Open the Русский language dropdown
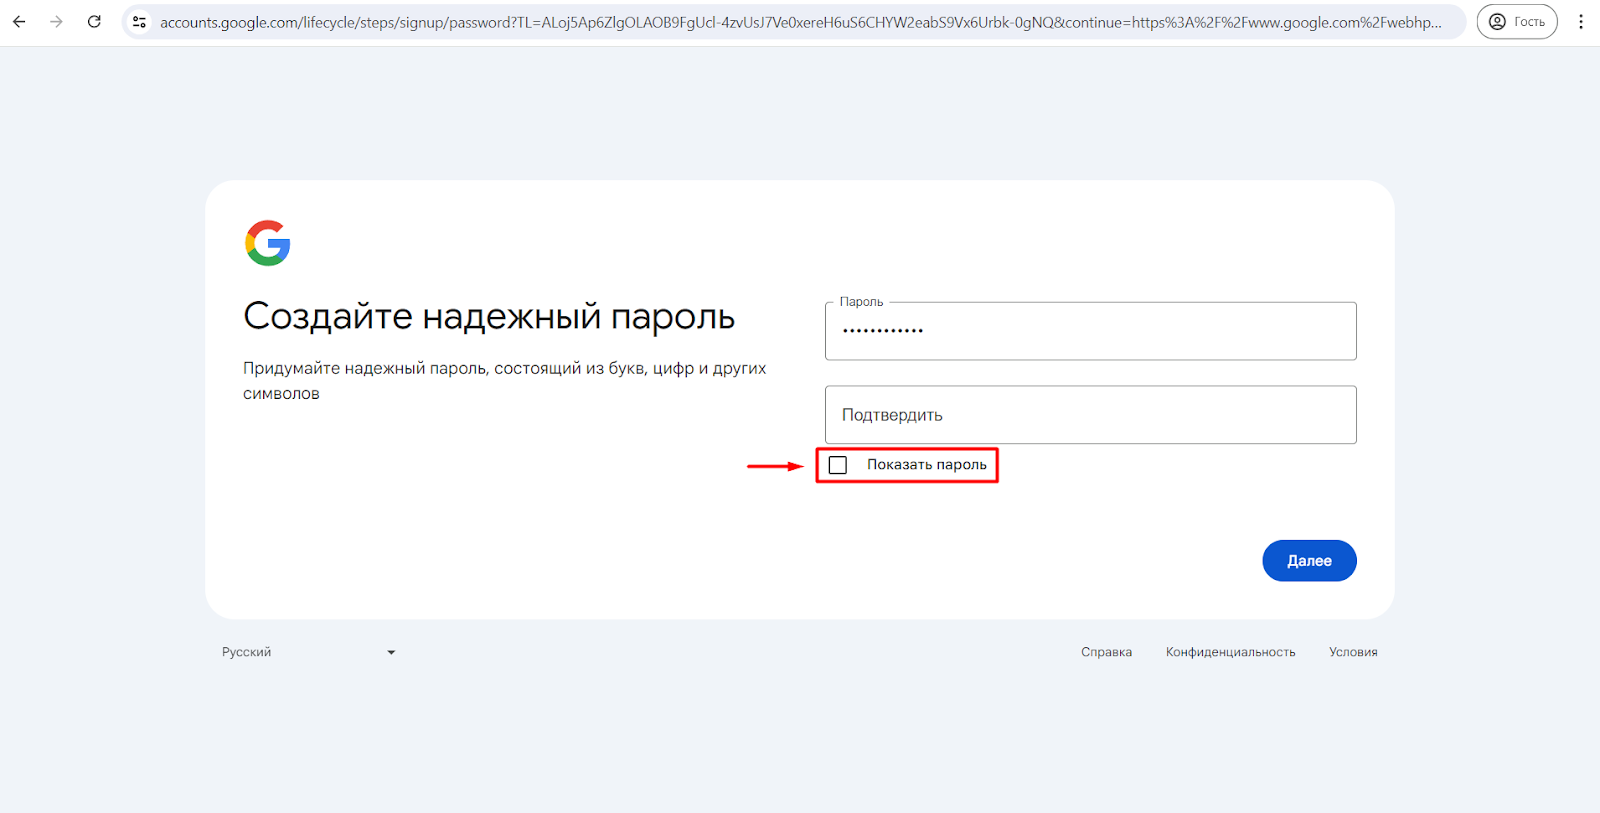The image size is (1600, 813). [309, 652]
